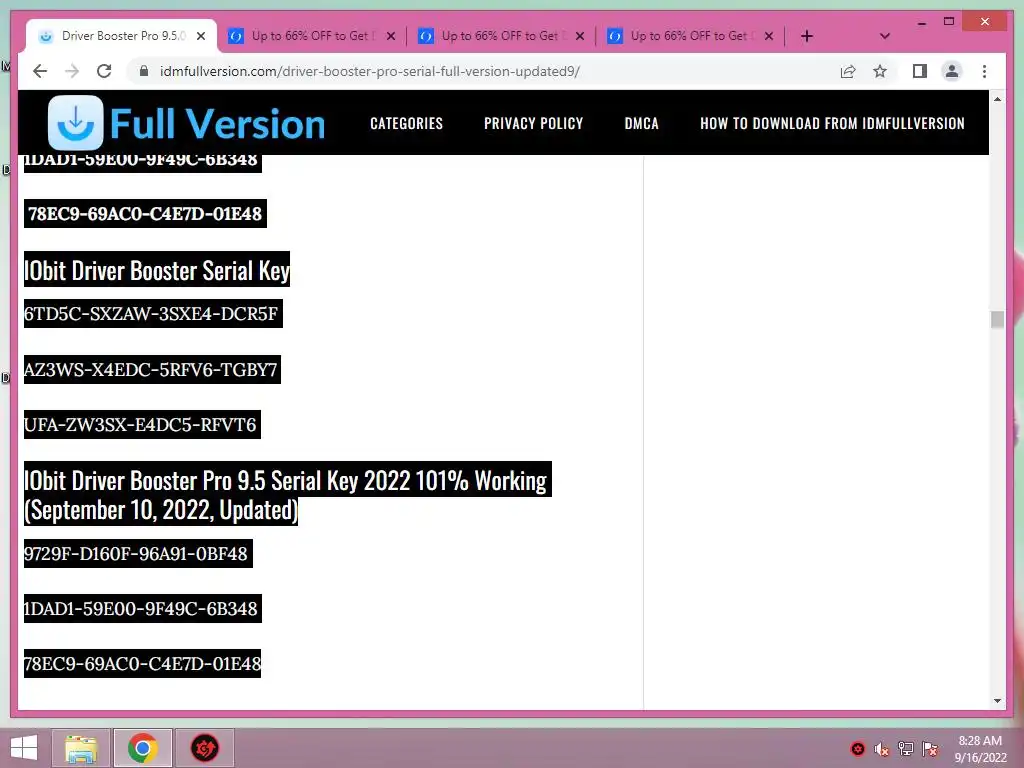Open the PRIVACY POLICY page
Screen dimensions: 1024x768
(533, 123)
